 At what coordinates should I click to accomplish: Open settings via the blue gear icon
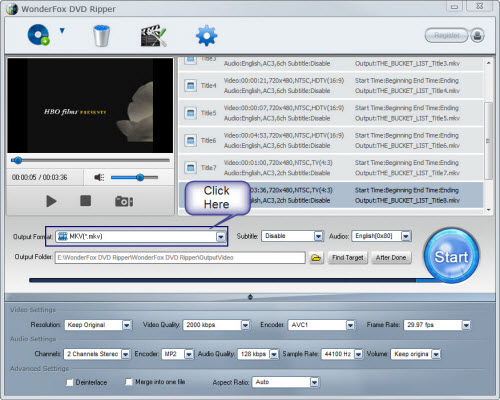pos(206,35)
